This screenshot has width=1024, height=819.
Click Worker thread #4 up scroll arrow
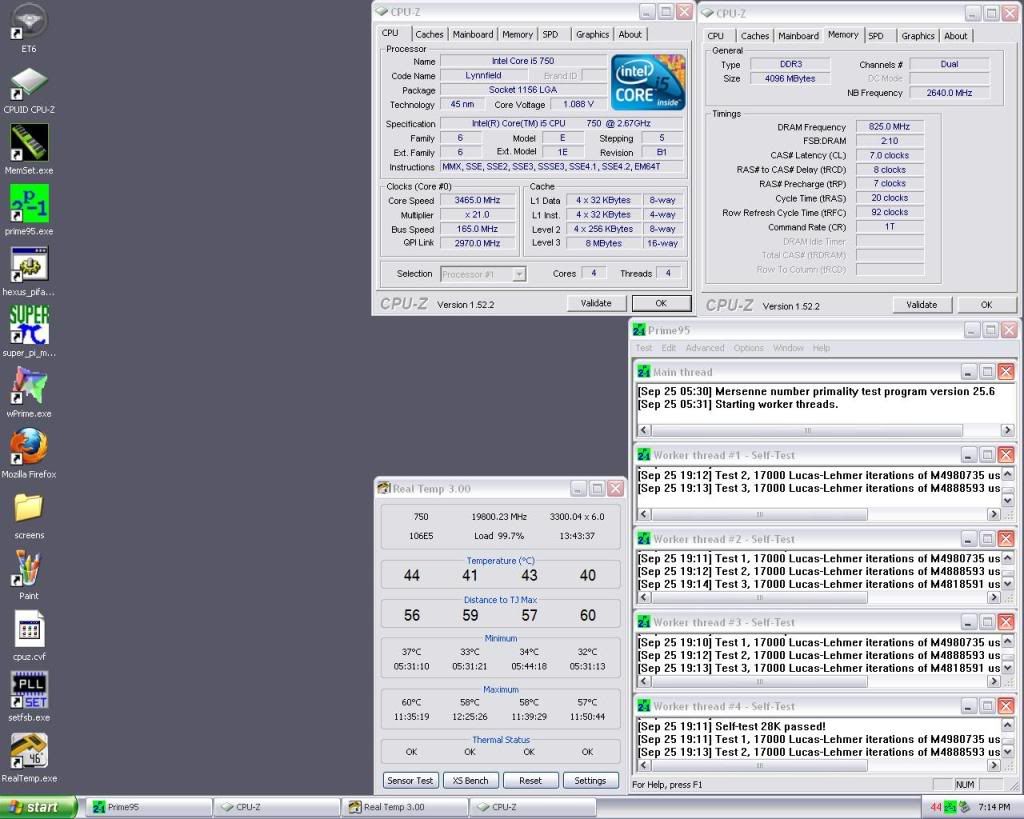pyautogui.click(x=1007, y=726)
